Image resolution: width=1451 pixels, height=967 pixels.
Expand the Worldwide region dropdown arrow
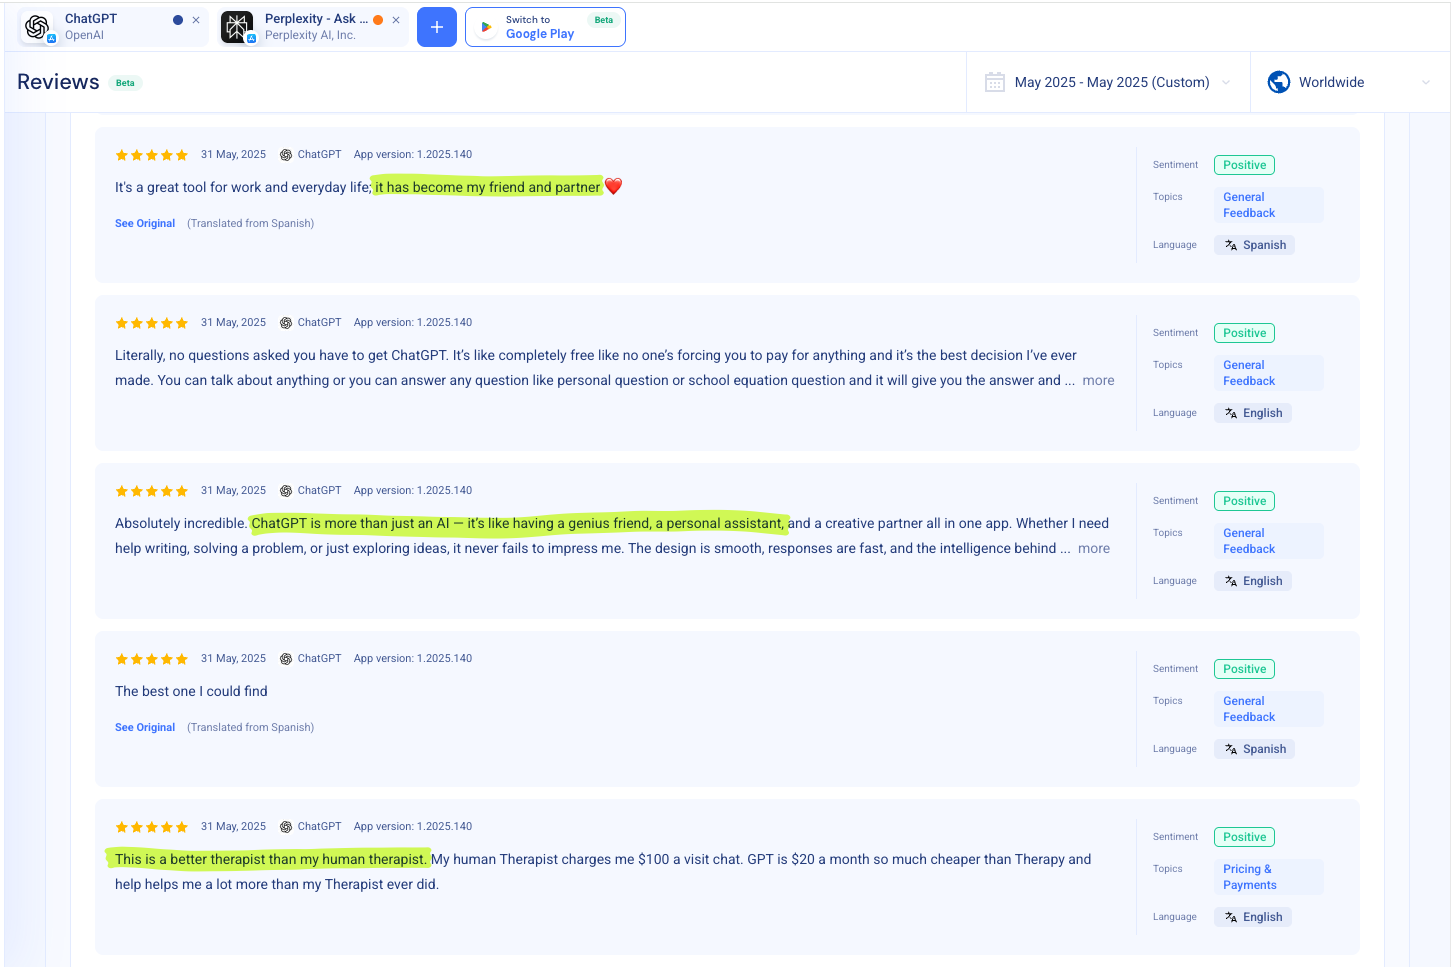(x=1426, y=82)
